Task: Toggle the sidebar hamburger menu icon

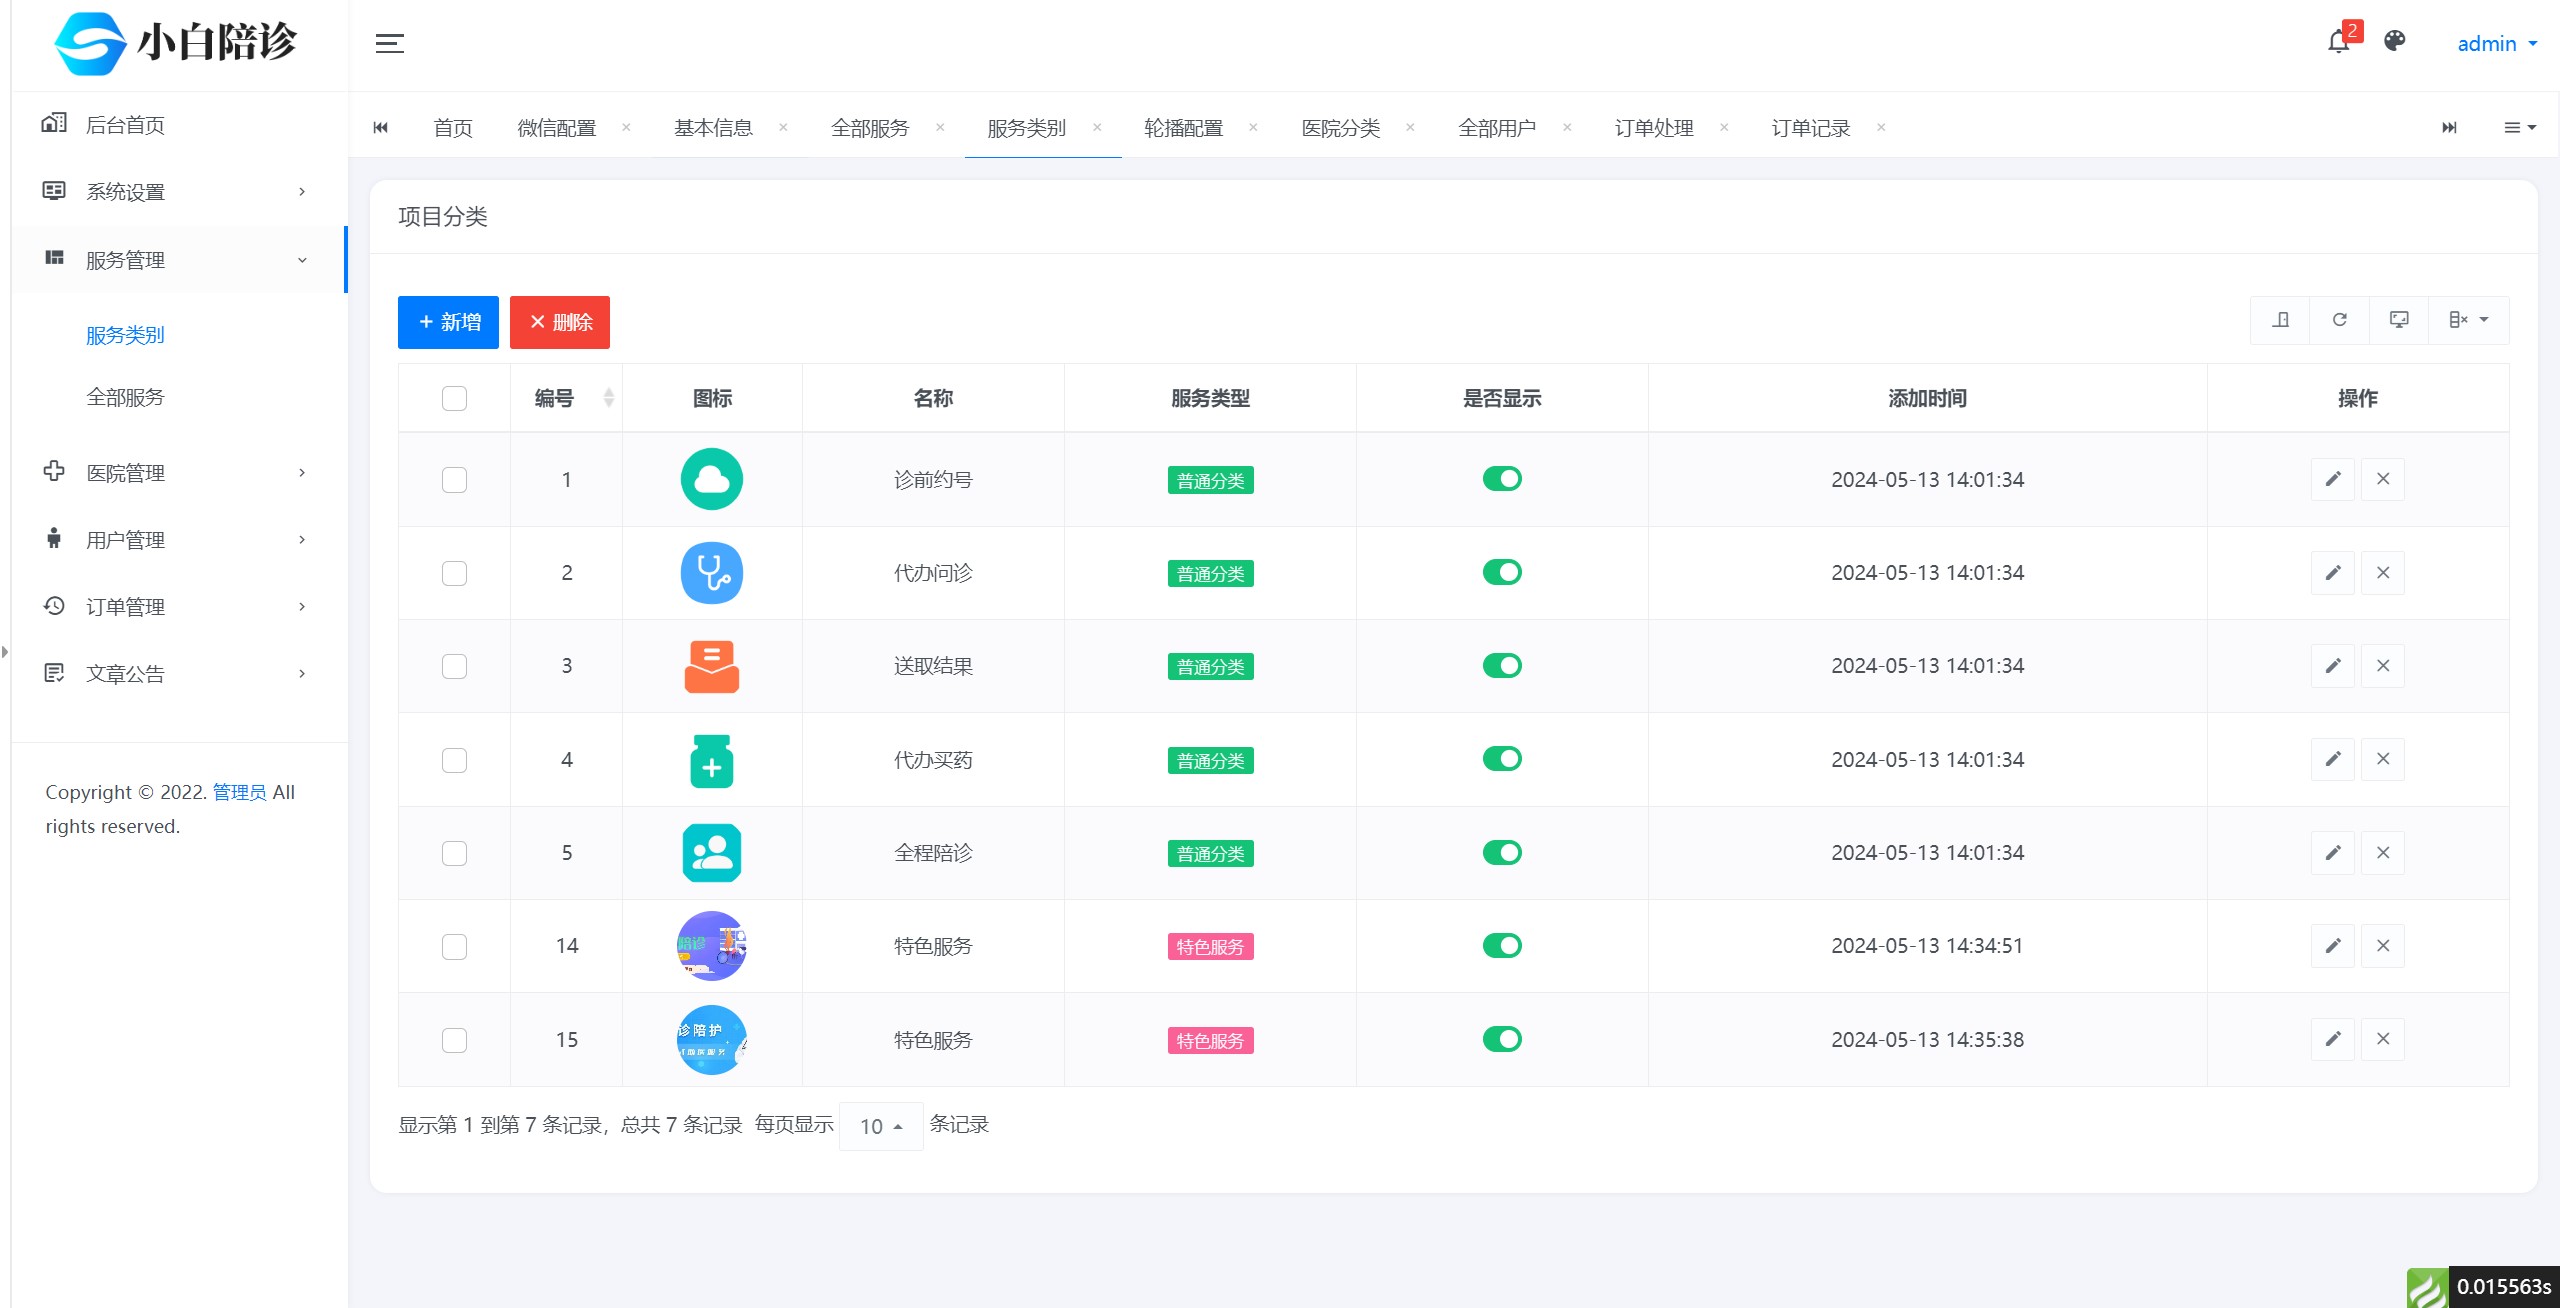Action: click(x=389, y=43)
